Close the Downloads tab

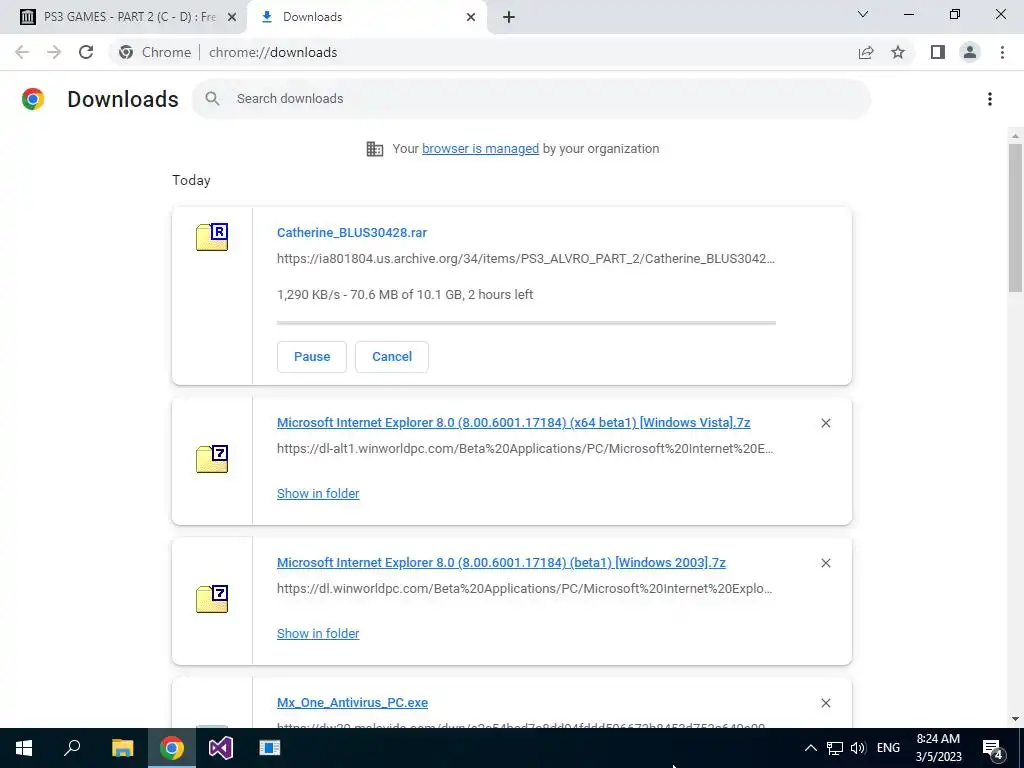[x=471, y=17]
